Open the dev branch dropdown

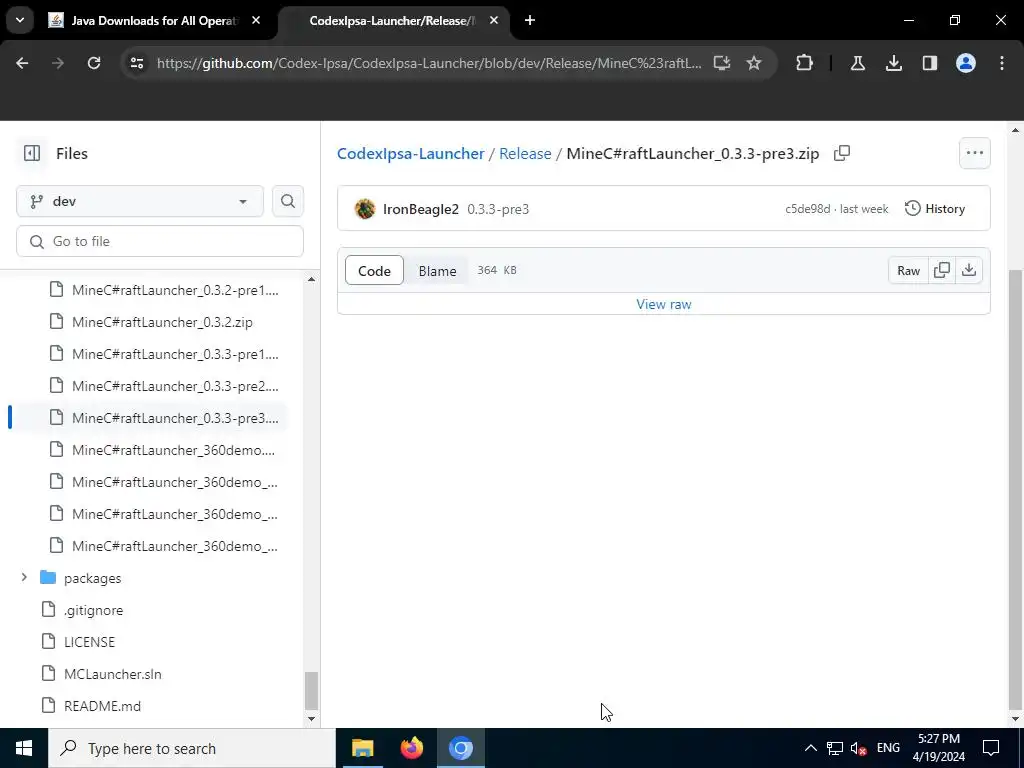click(x=140, y=201)
